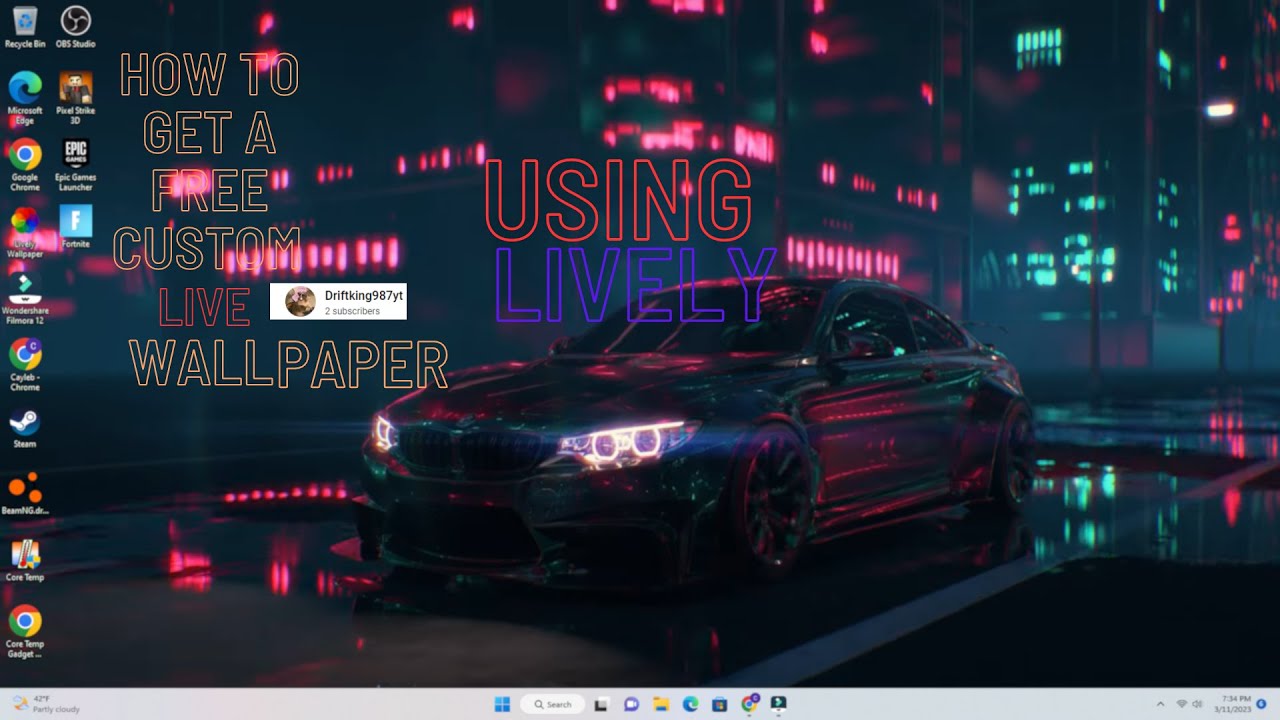Image resolution: width=1280 pixels, height=720 pixels.
Task: Launch OBS Studio from the desktop
Action: pyautogui.click(x=76, y=27)
